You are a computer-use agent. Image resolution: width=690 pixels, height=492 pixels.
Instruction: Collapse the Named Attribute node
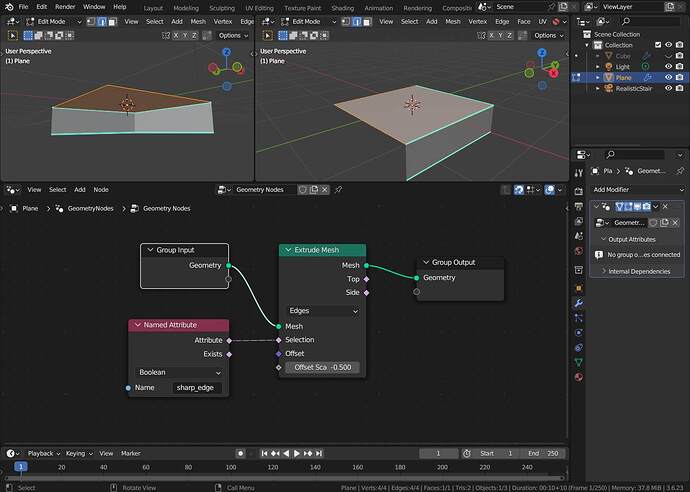coord(138,325)
